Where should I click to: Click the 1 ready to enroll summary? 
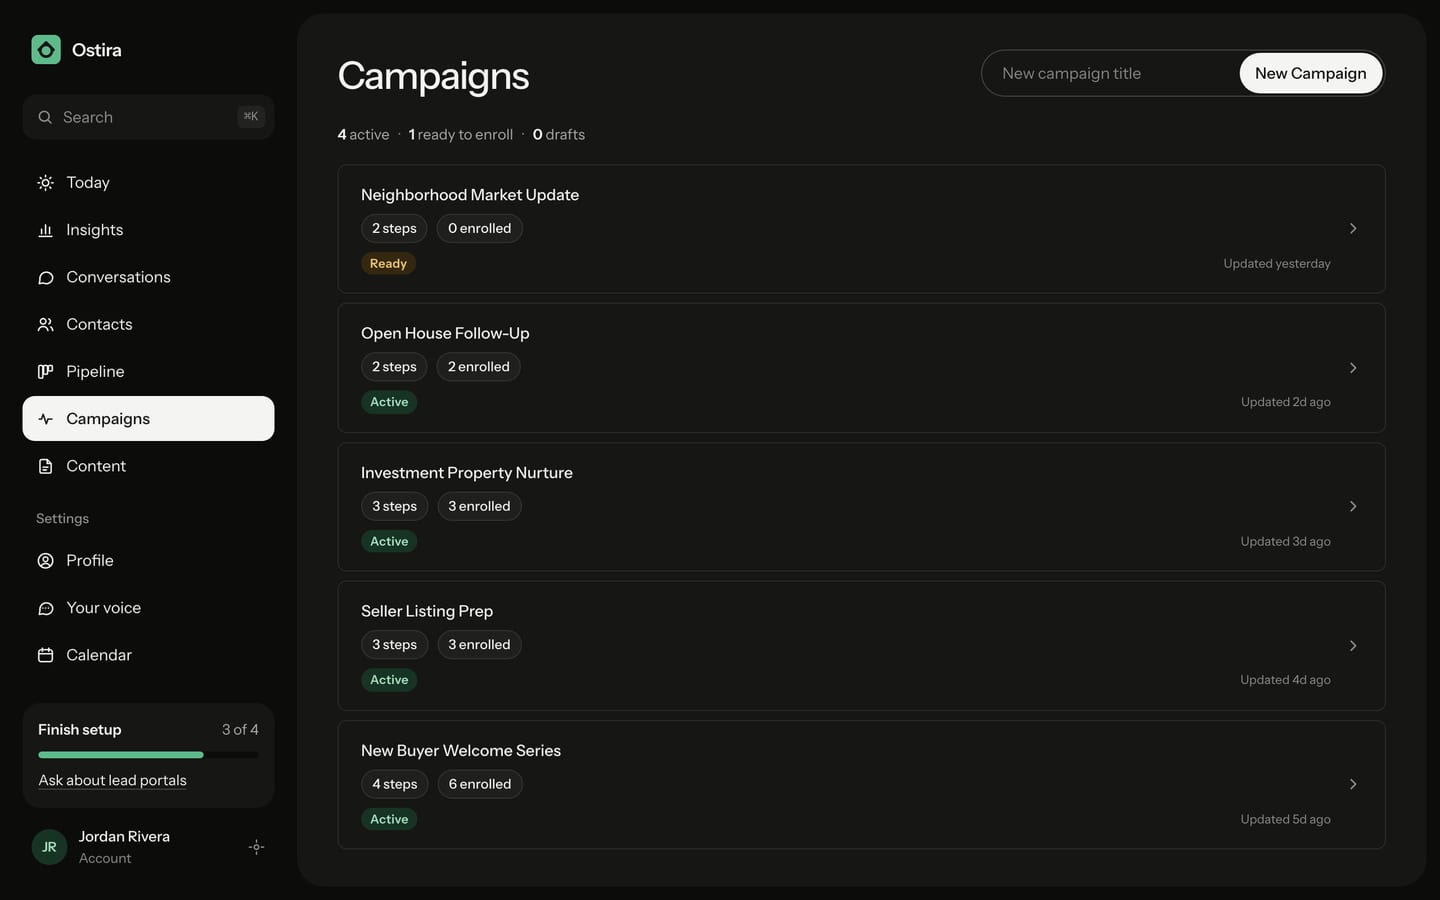point(461,134)
